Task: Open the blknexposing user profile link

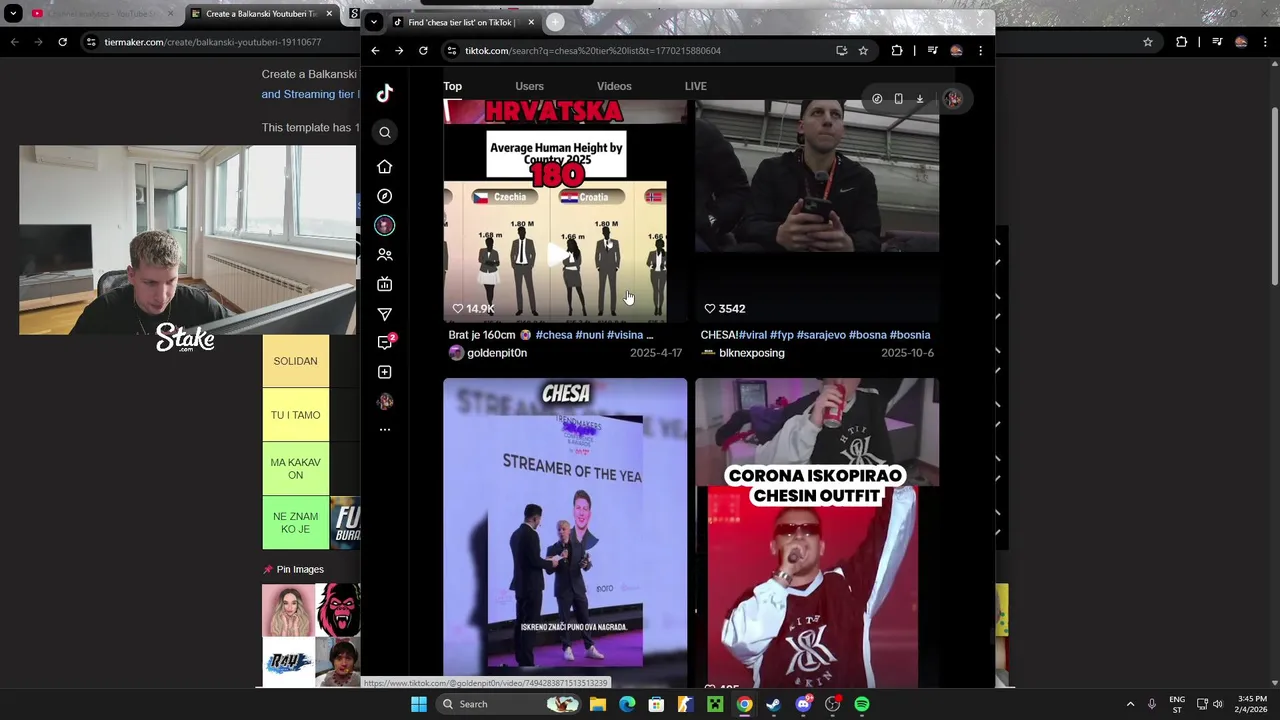Action: click(x=752, y=353)
